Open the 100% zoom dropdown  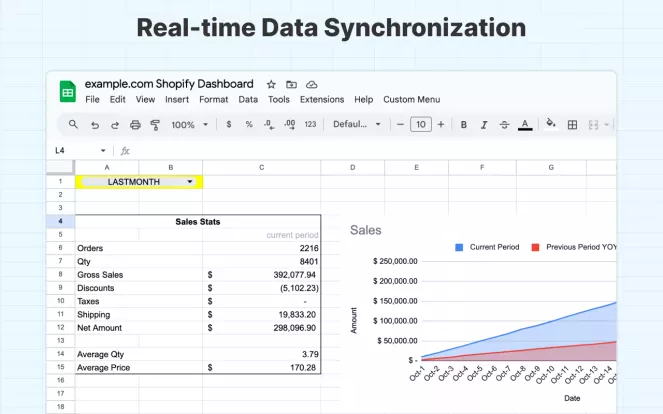tap(189, 125)
